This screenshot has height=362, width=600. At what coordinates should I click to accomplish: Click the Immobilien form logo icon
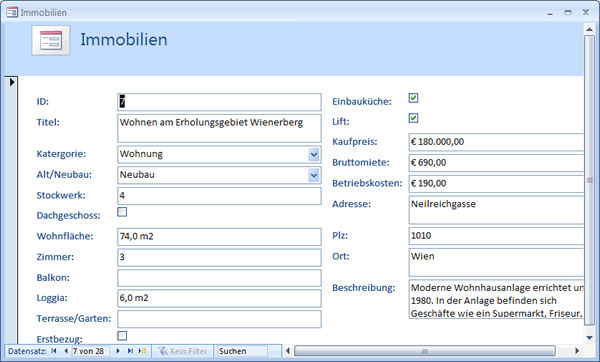point(51,40)
